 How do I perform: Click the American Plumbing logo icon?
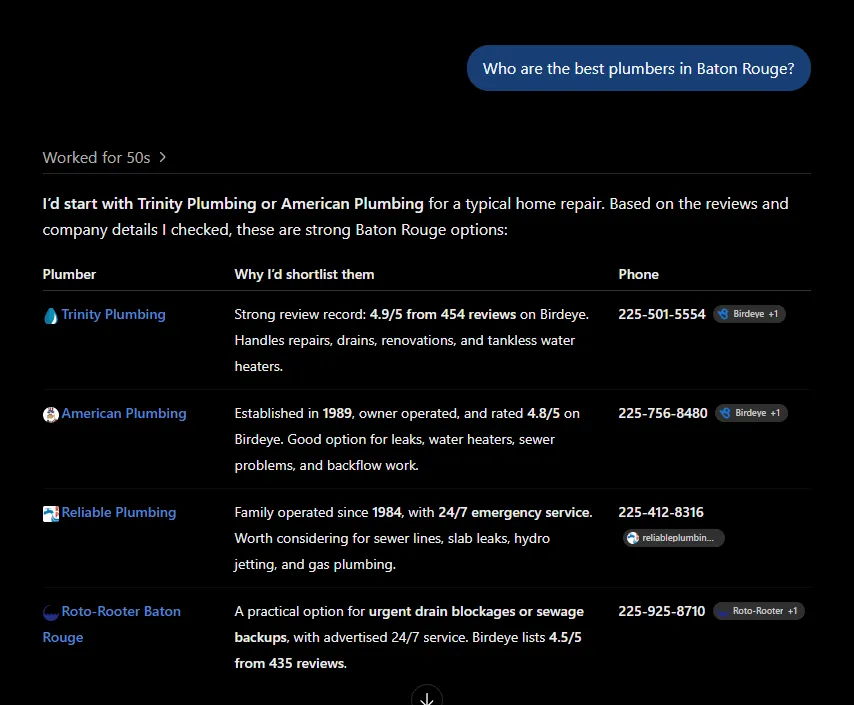pos(51,415)
